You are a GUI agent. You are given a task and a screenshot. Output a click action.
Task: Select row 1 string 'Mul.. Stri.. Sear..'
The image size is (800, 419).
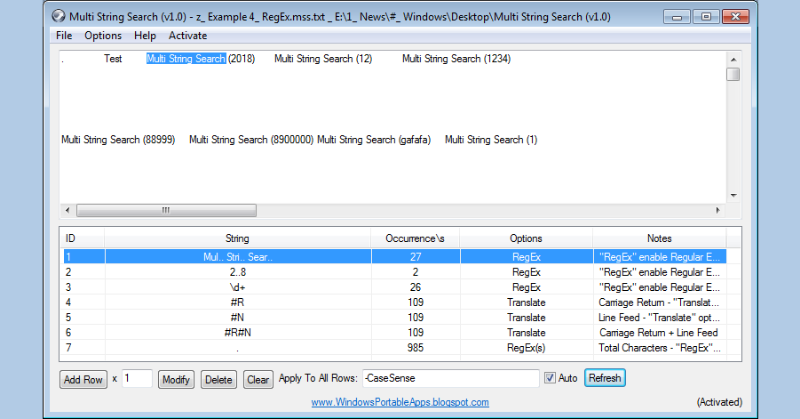pyautogui.click(x=238, y=257)
